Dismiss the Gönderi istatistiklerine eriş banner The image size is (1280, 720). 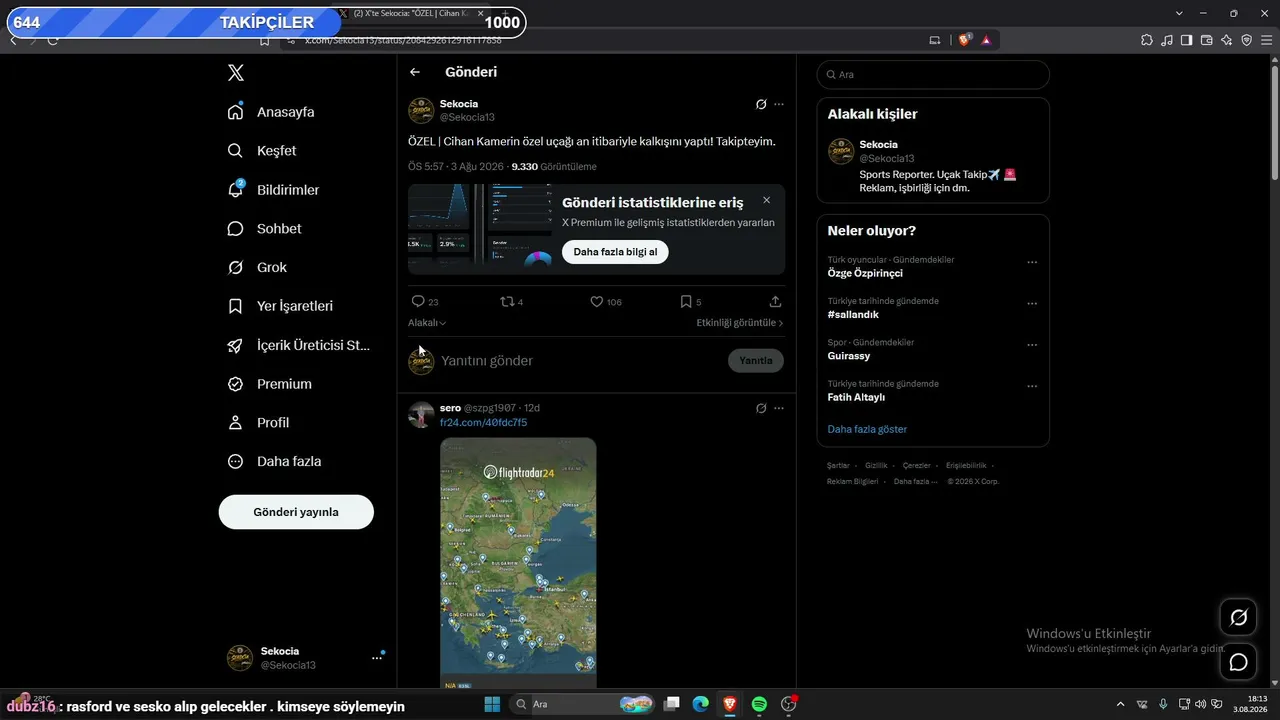tap(766, 200)
